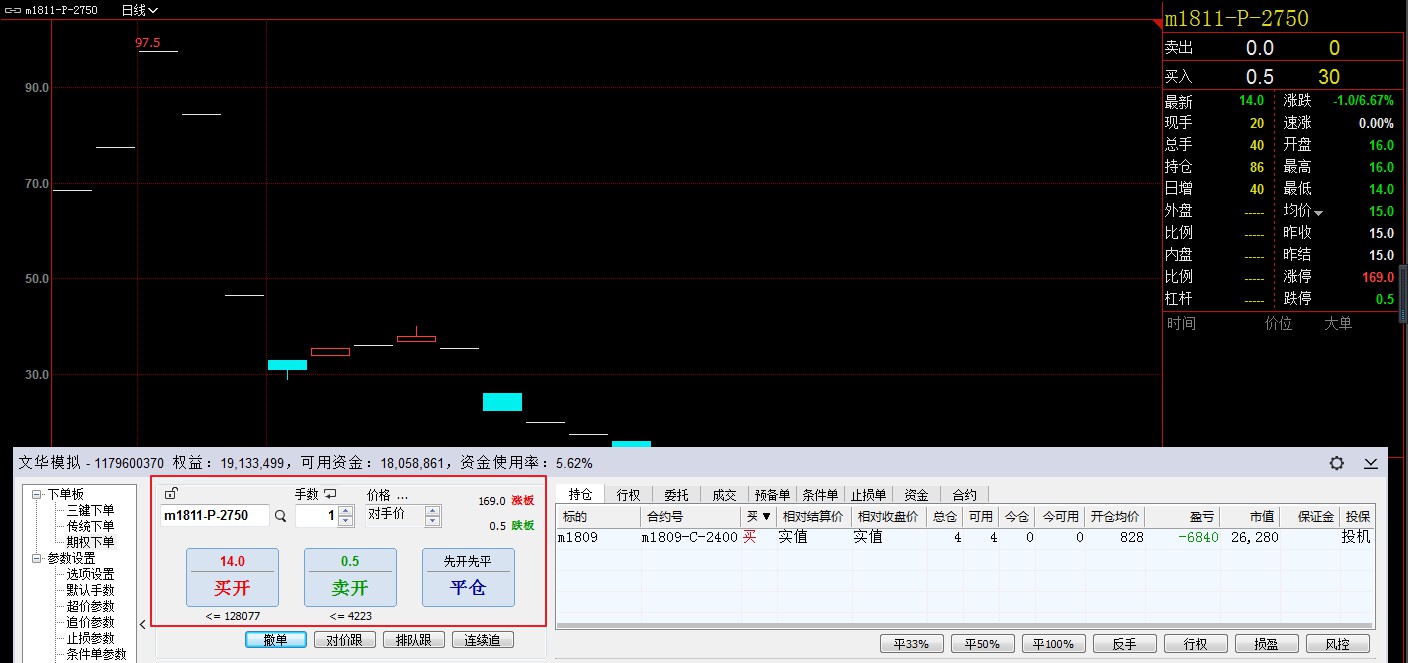Screen dimensions: 1408x663
Task: Click the contract link icon in title bar
Action: point(13,10)
